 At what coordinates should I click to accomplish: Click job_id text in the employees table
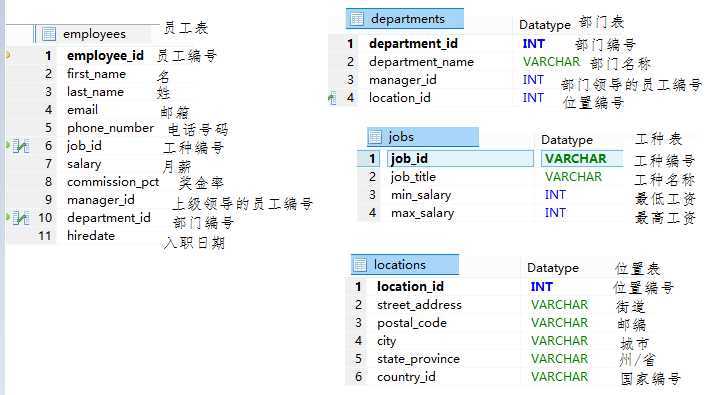[x=84, y=146]
